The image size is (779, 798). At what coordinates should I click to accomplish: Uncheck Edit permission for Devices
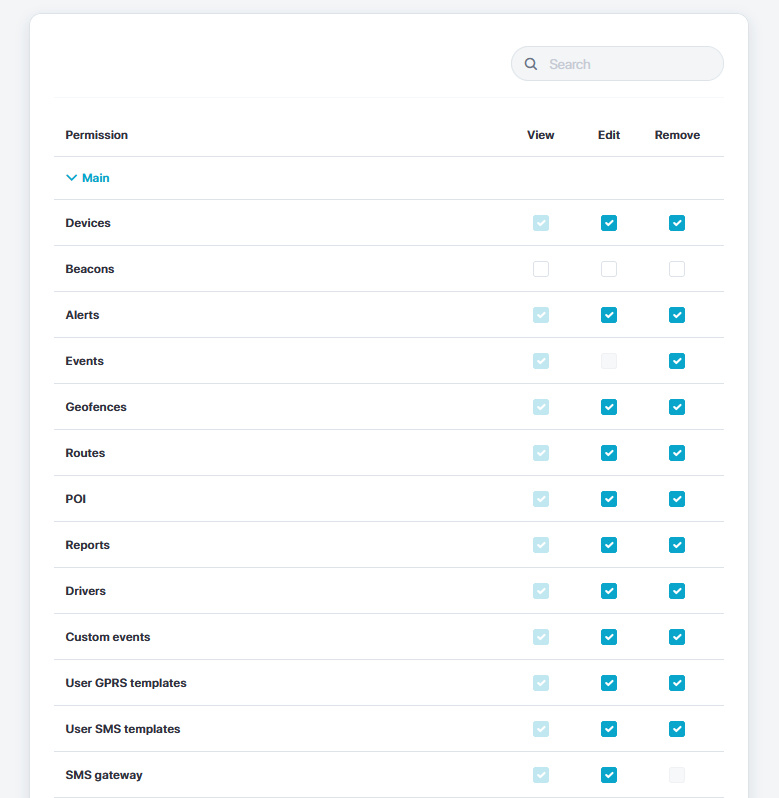click(609, 223)
